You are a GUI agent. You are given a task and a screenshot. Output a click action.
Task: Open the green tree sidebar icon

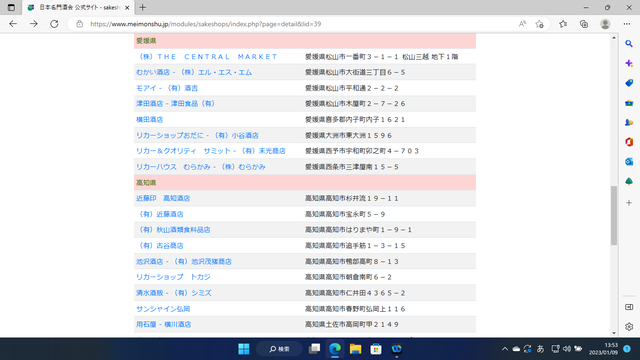(629, 181)
